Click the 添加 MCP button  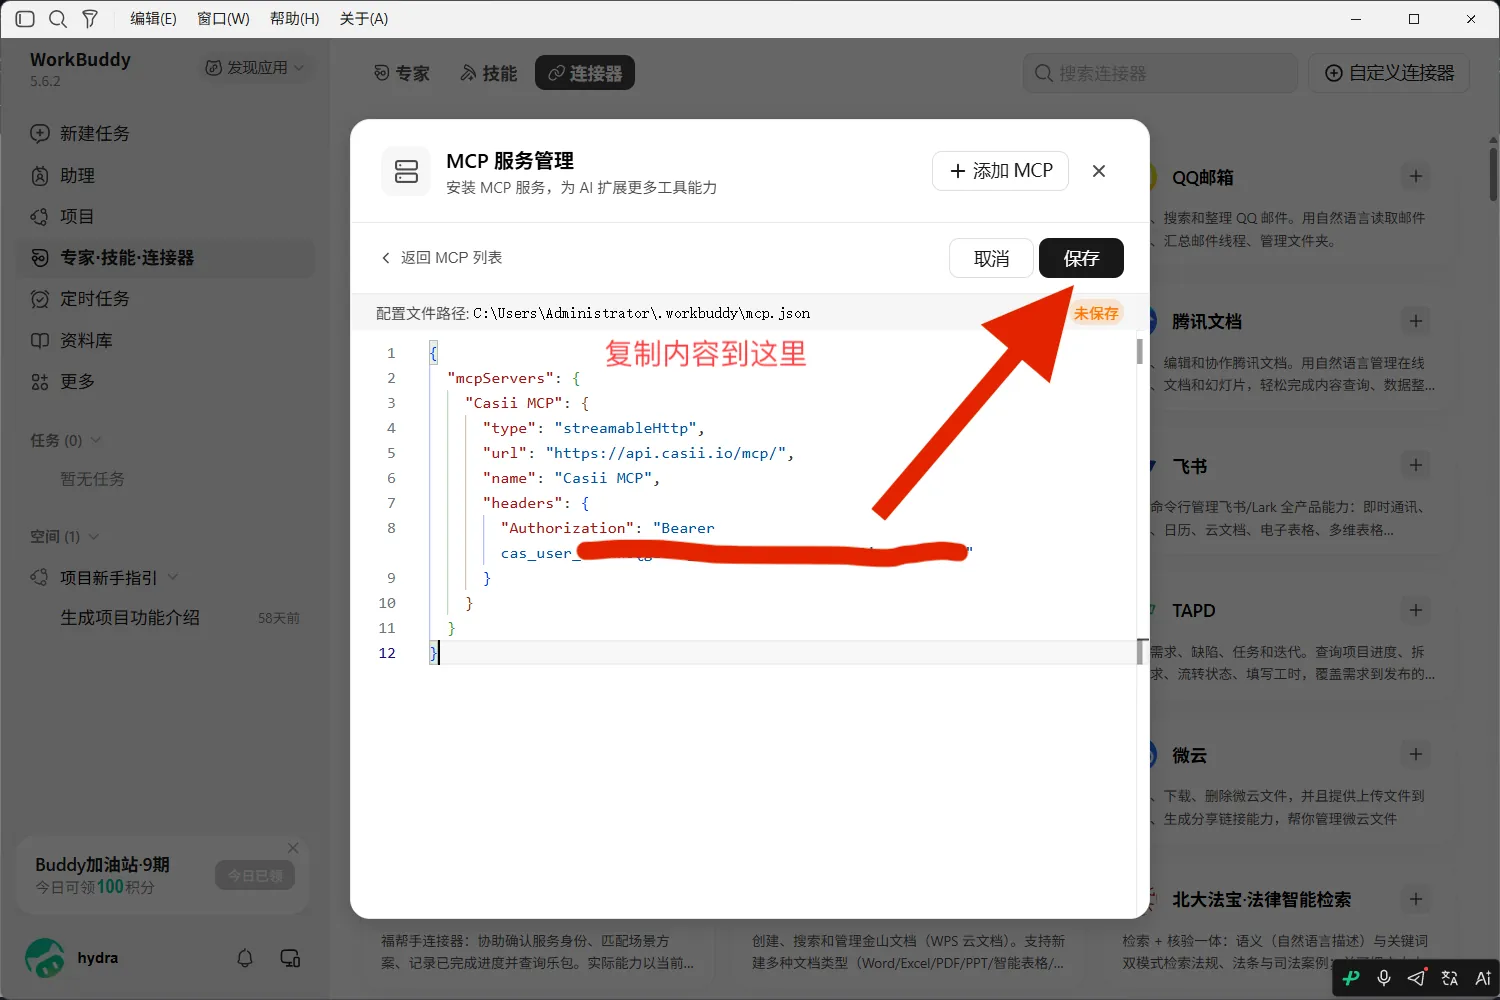click(1000, 171)
